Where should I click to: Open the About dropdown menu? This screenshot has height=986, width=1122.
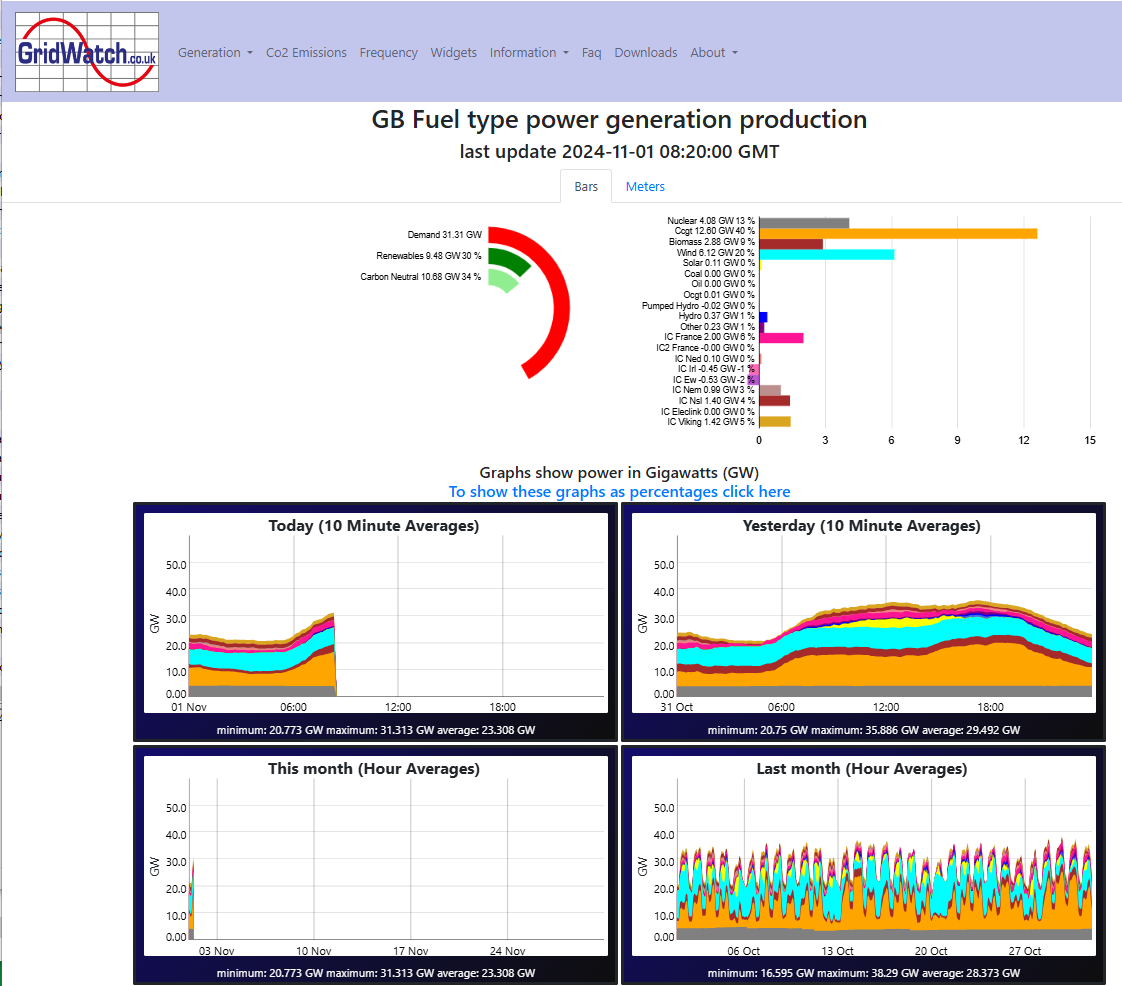[x=713, y=52]
